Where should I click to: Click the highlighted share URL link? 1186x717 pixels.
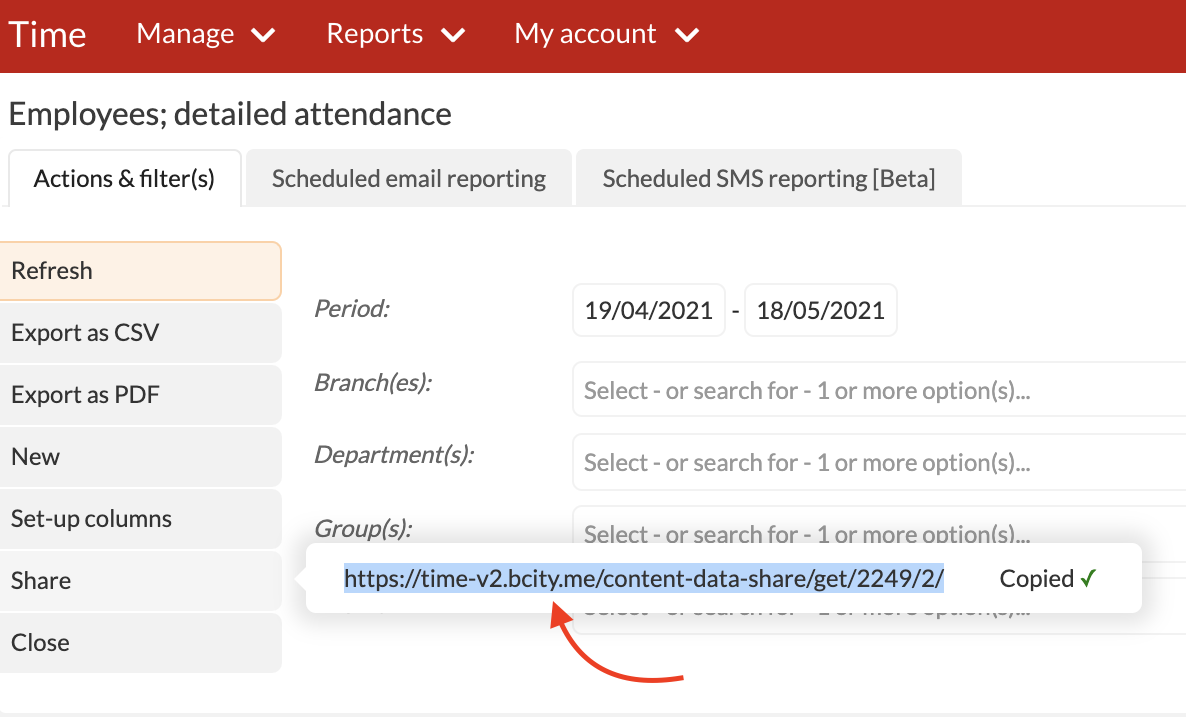click(644, 579)
